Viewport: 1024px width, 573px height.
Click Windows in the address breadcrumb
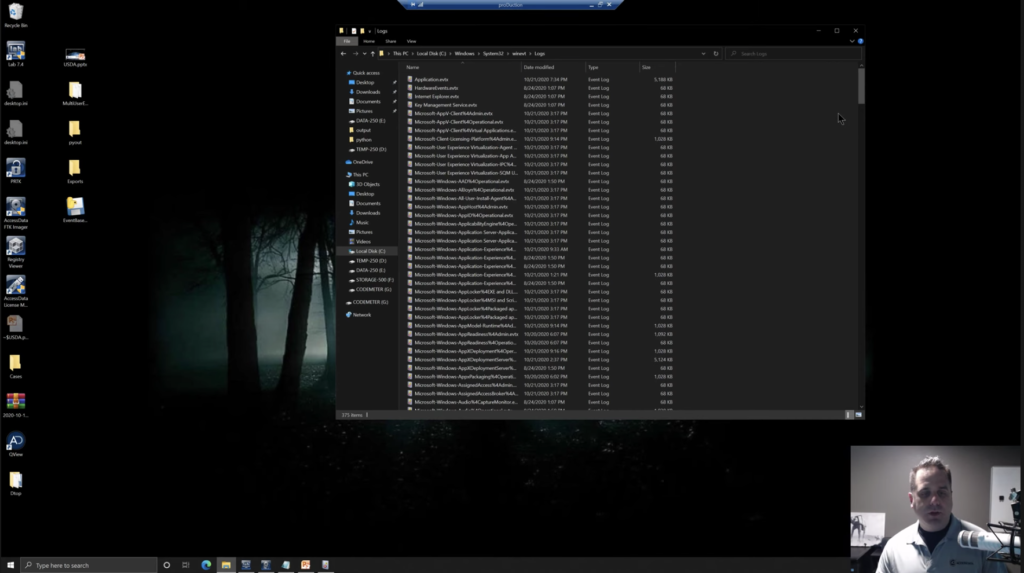coord(464,54)
